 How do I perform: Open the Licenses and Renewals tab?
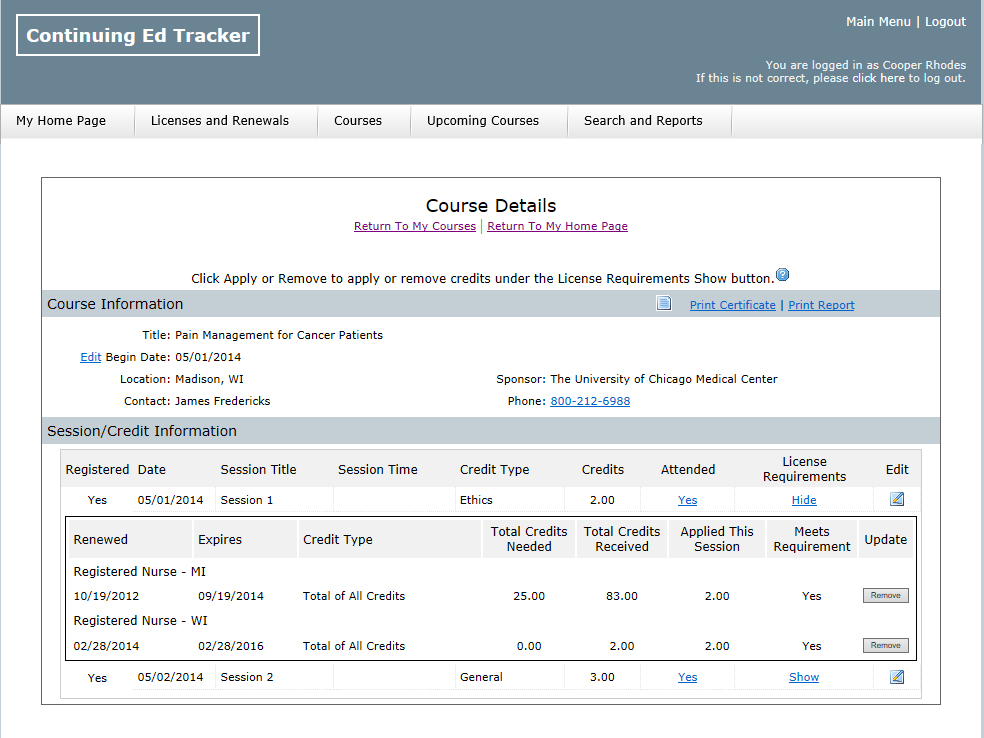pos(220,121)
